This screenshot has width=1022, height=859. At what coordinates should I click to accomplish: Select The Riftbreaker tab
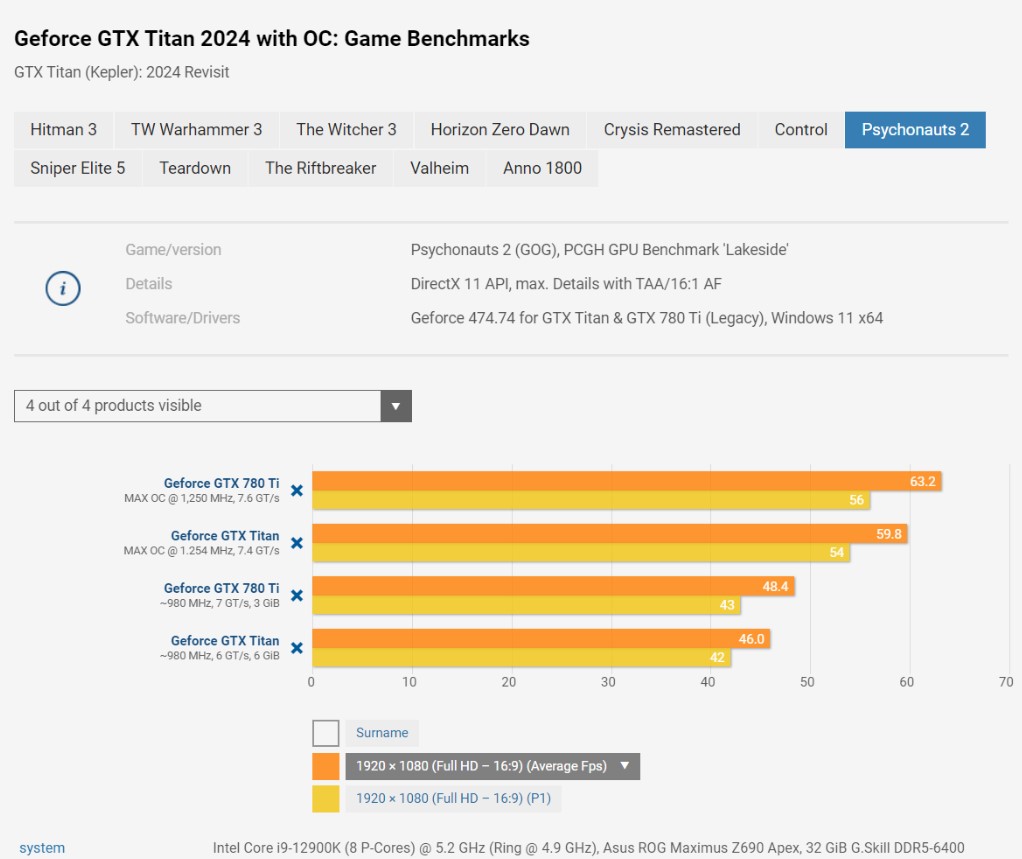tap(321, 168)
